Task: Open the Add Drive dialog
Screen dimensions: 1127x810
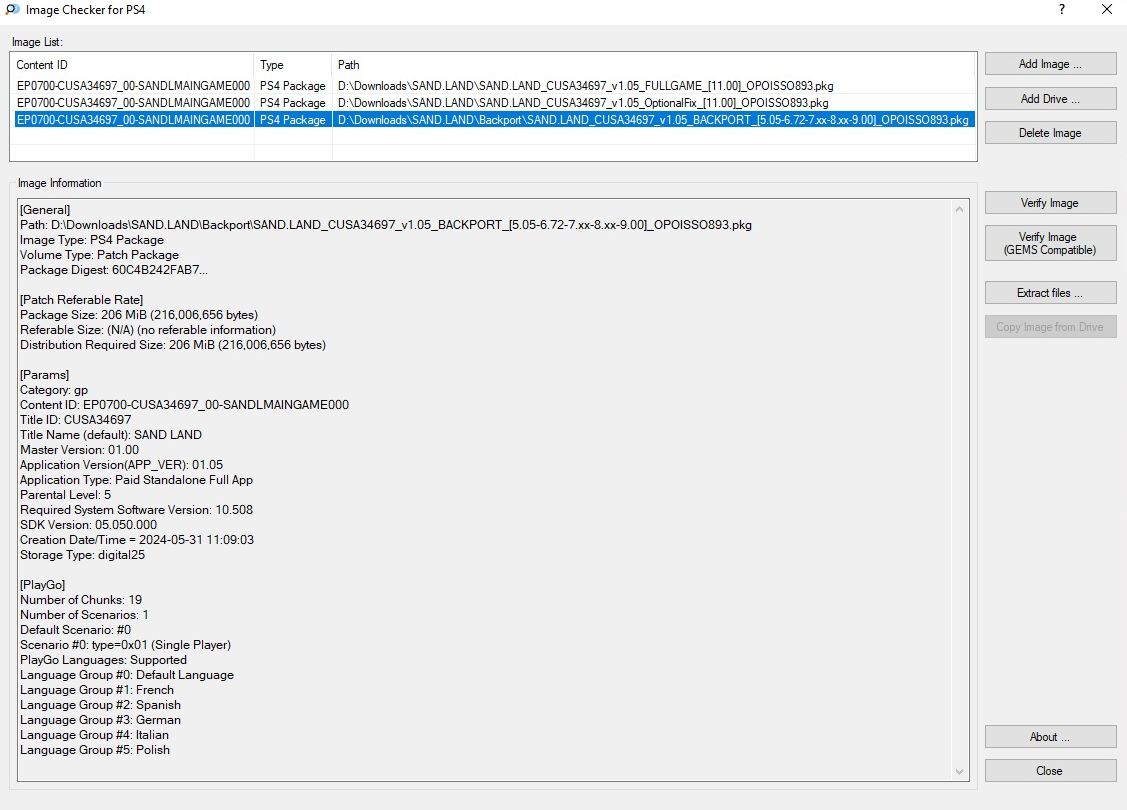Action: pyautogui.click(x=1050, y=98)
